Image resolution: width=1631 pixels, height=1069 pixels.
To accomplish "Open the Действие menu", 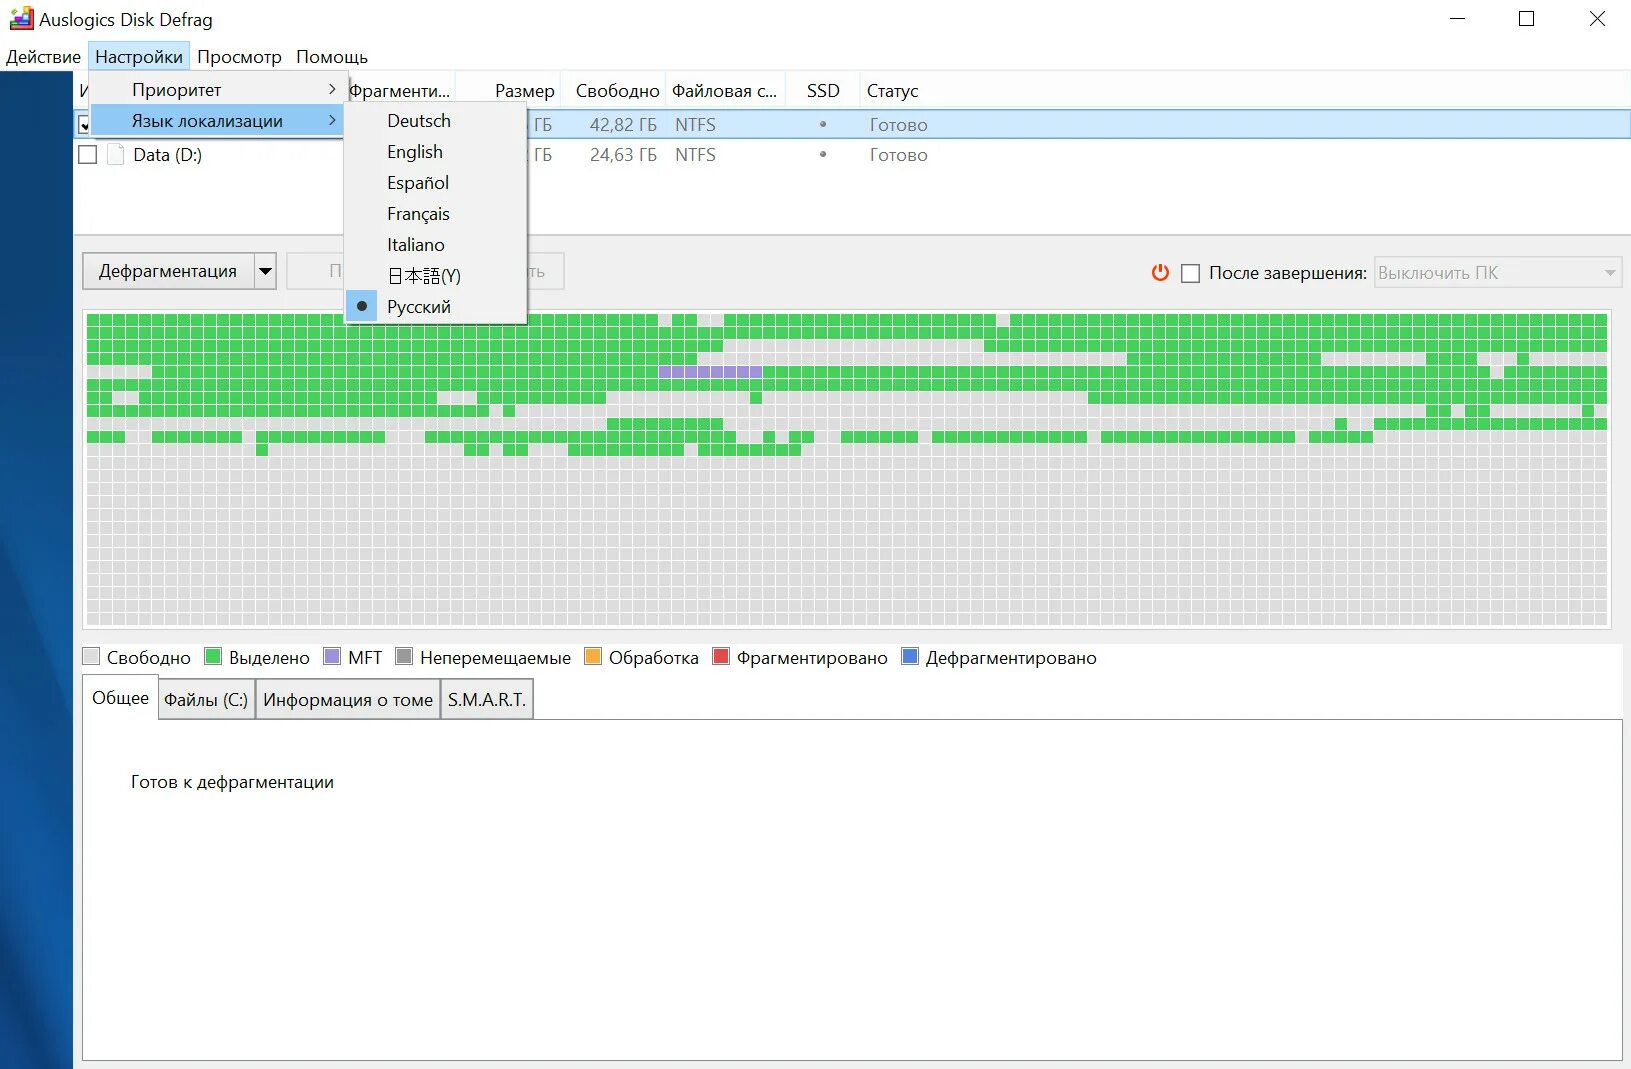I will [x=43, y=57].
